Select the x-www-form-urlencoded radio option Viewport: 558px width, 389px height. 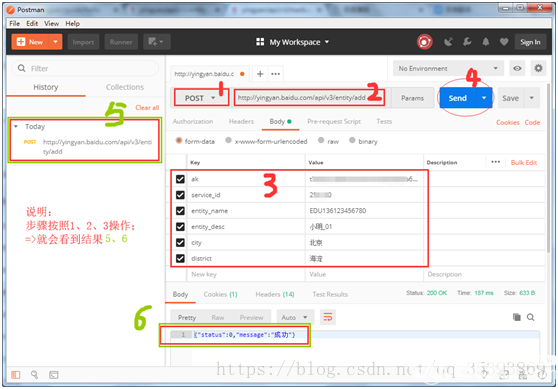(228, 140)
